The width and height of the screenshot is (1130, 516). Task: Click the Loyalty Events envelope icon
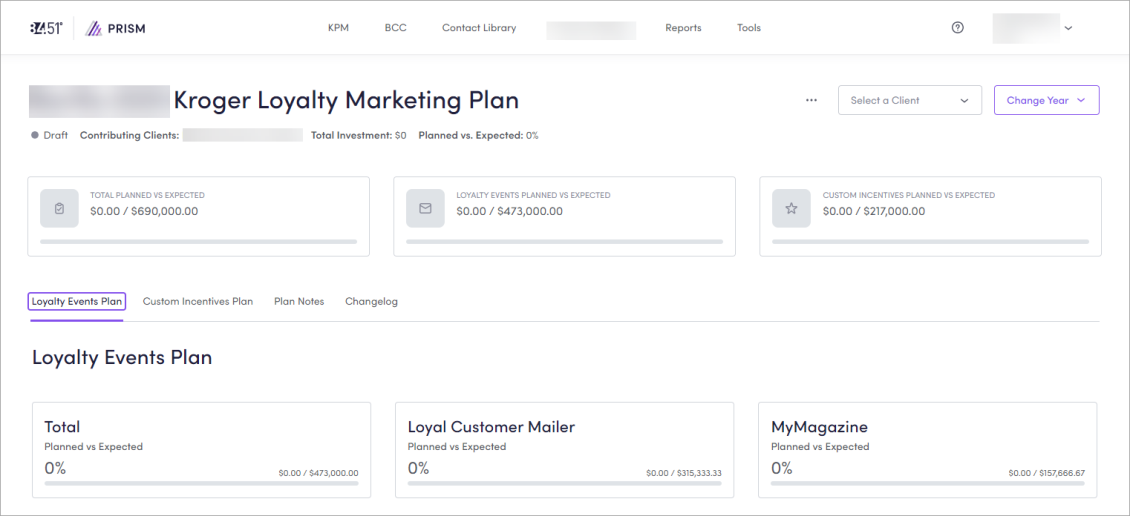(425, 209)
